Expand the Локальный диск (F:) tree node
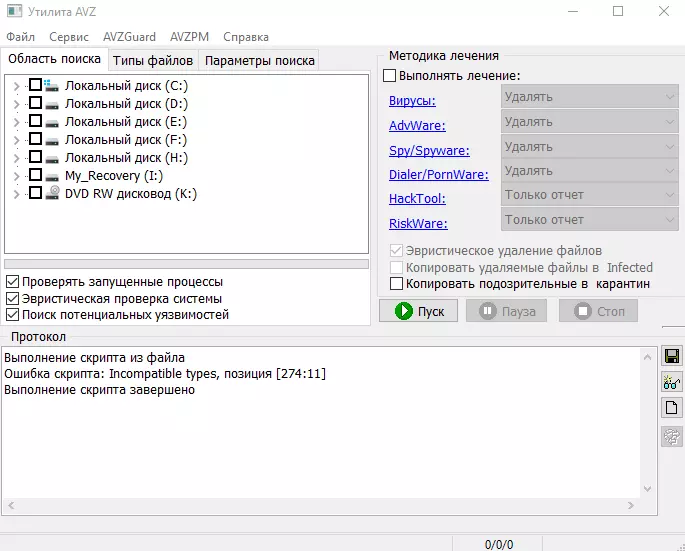 click(x=17, y=140)
